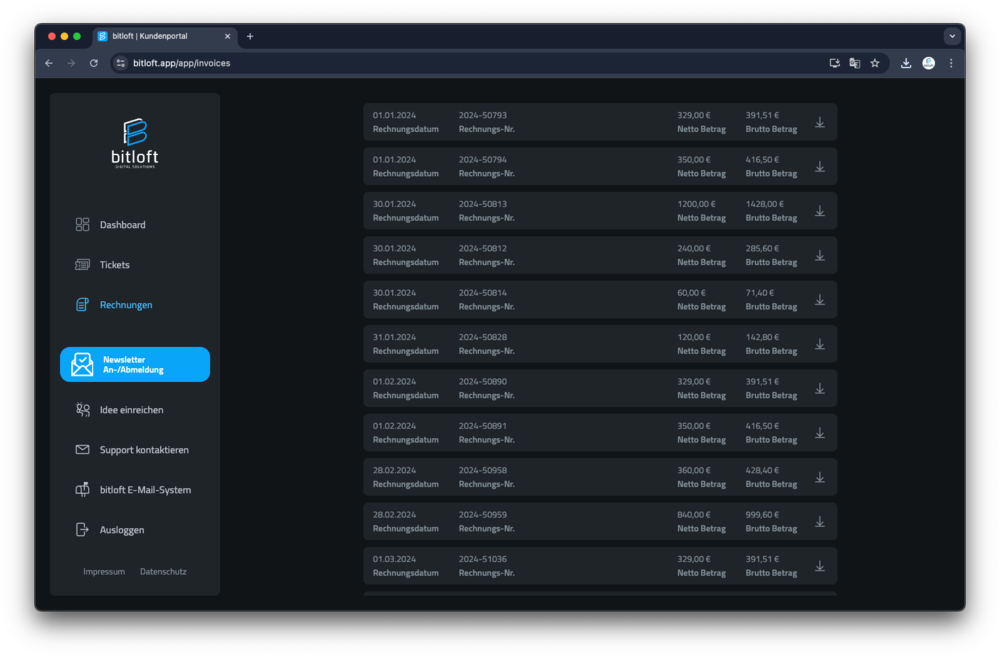This screenshot has width=1000, height=657.
Task: Click the date 31.01.2024
Action: (x=394, y=337)
